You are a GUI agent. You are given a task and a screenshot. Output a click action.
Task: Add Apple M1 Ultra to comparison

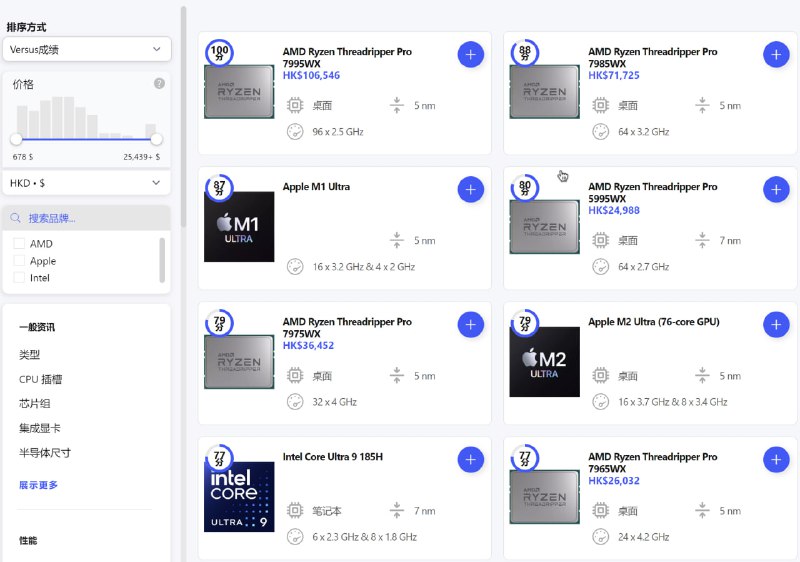click(471, 189)
